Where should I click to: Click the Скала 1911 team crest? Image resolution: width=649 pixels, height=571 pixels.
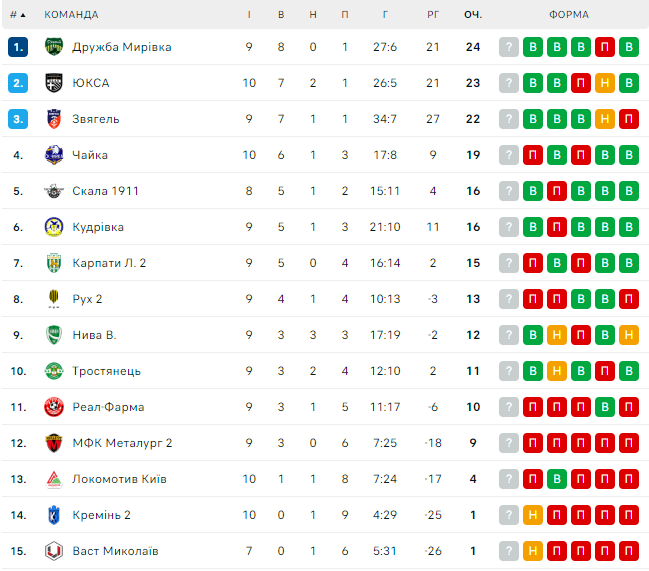pos(54,191)
